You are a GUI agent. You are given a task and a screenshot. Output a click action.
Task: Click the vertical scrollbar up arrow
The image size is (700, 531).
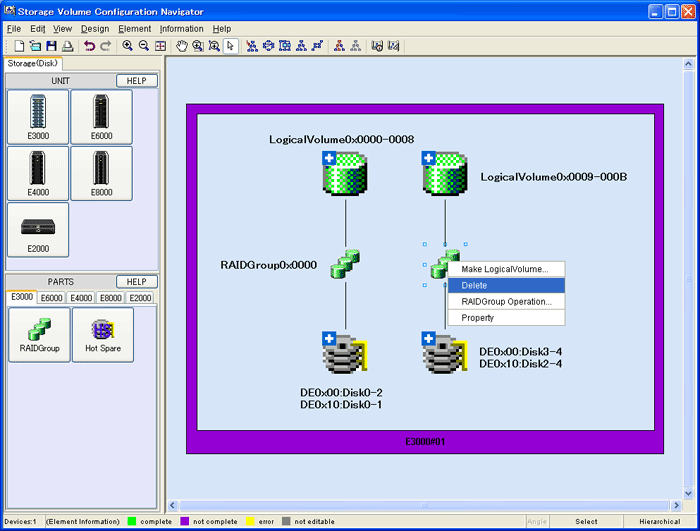pos(688,64)
